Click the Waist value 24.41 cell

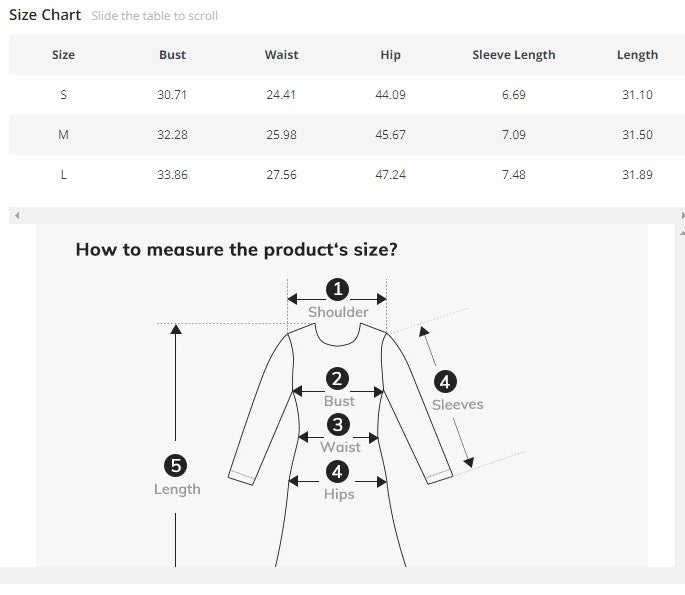(x=281, y=95)
